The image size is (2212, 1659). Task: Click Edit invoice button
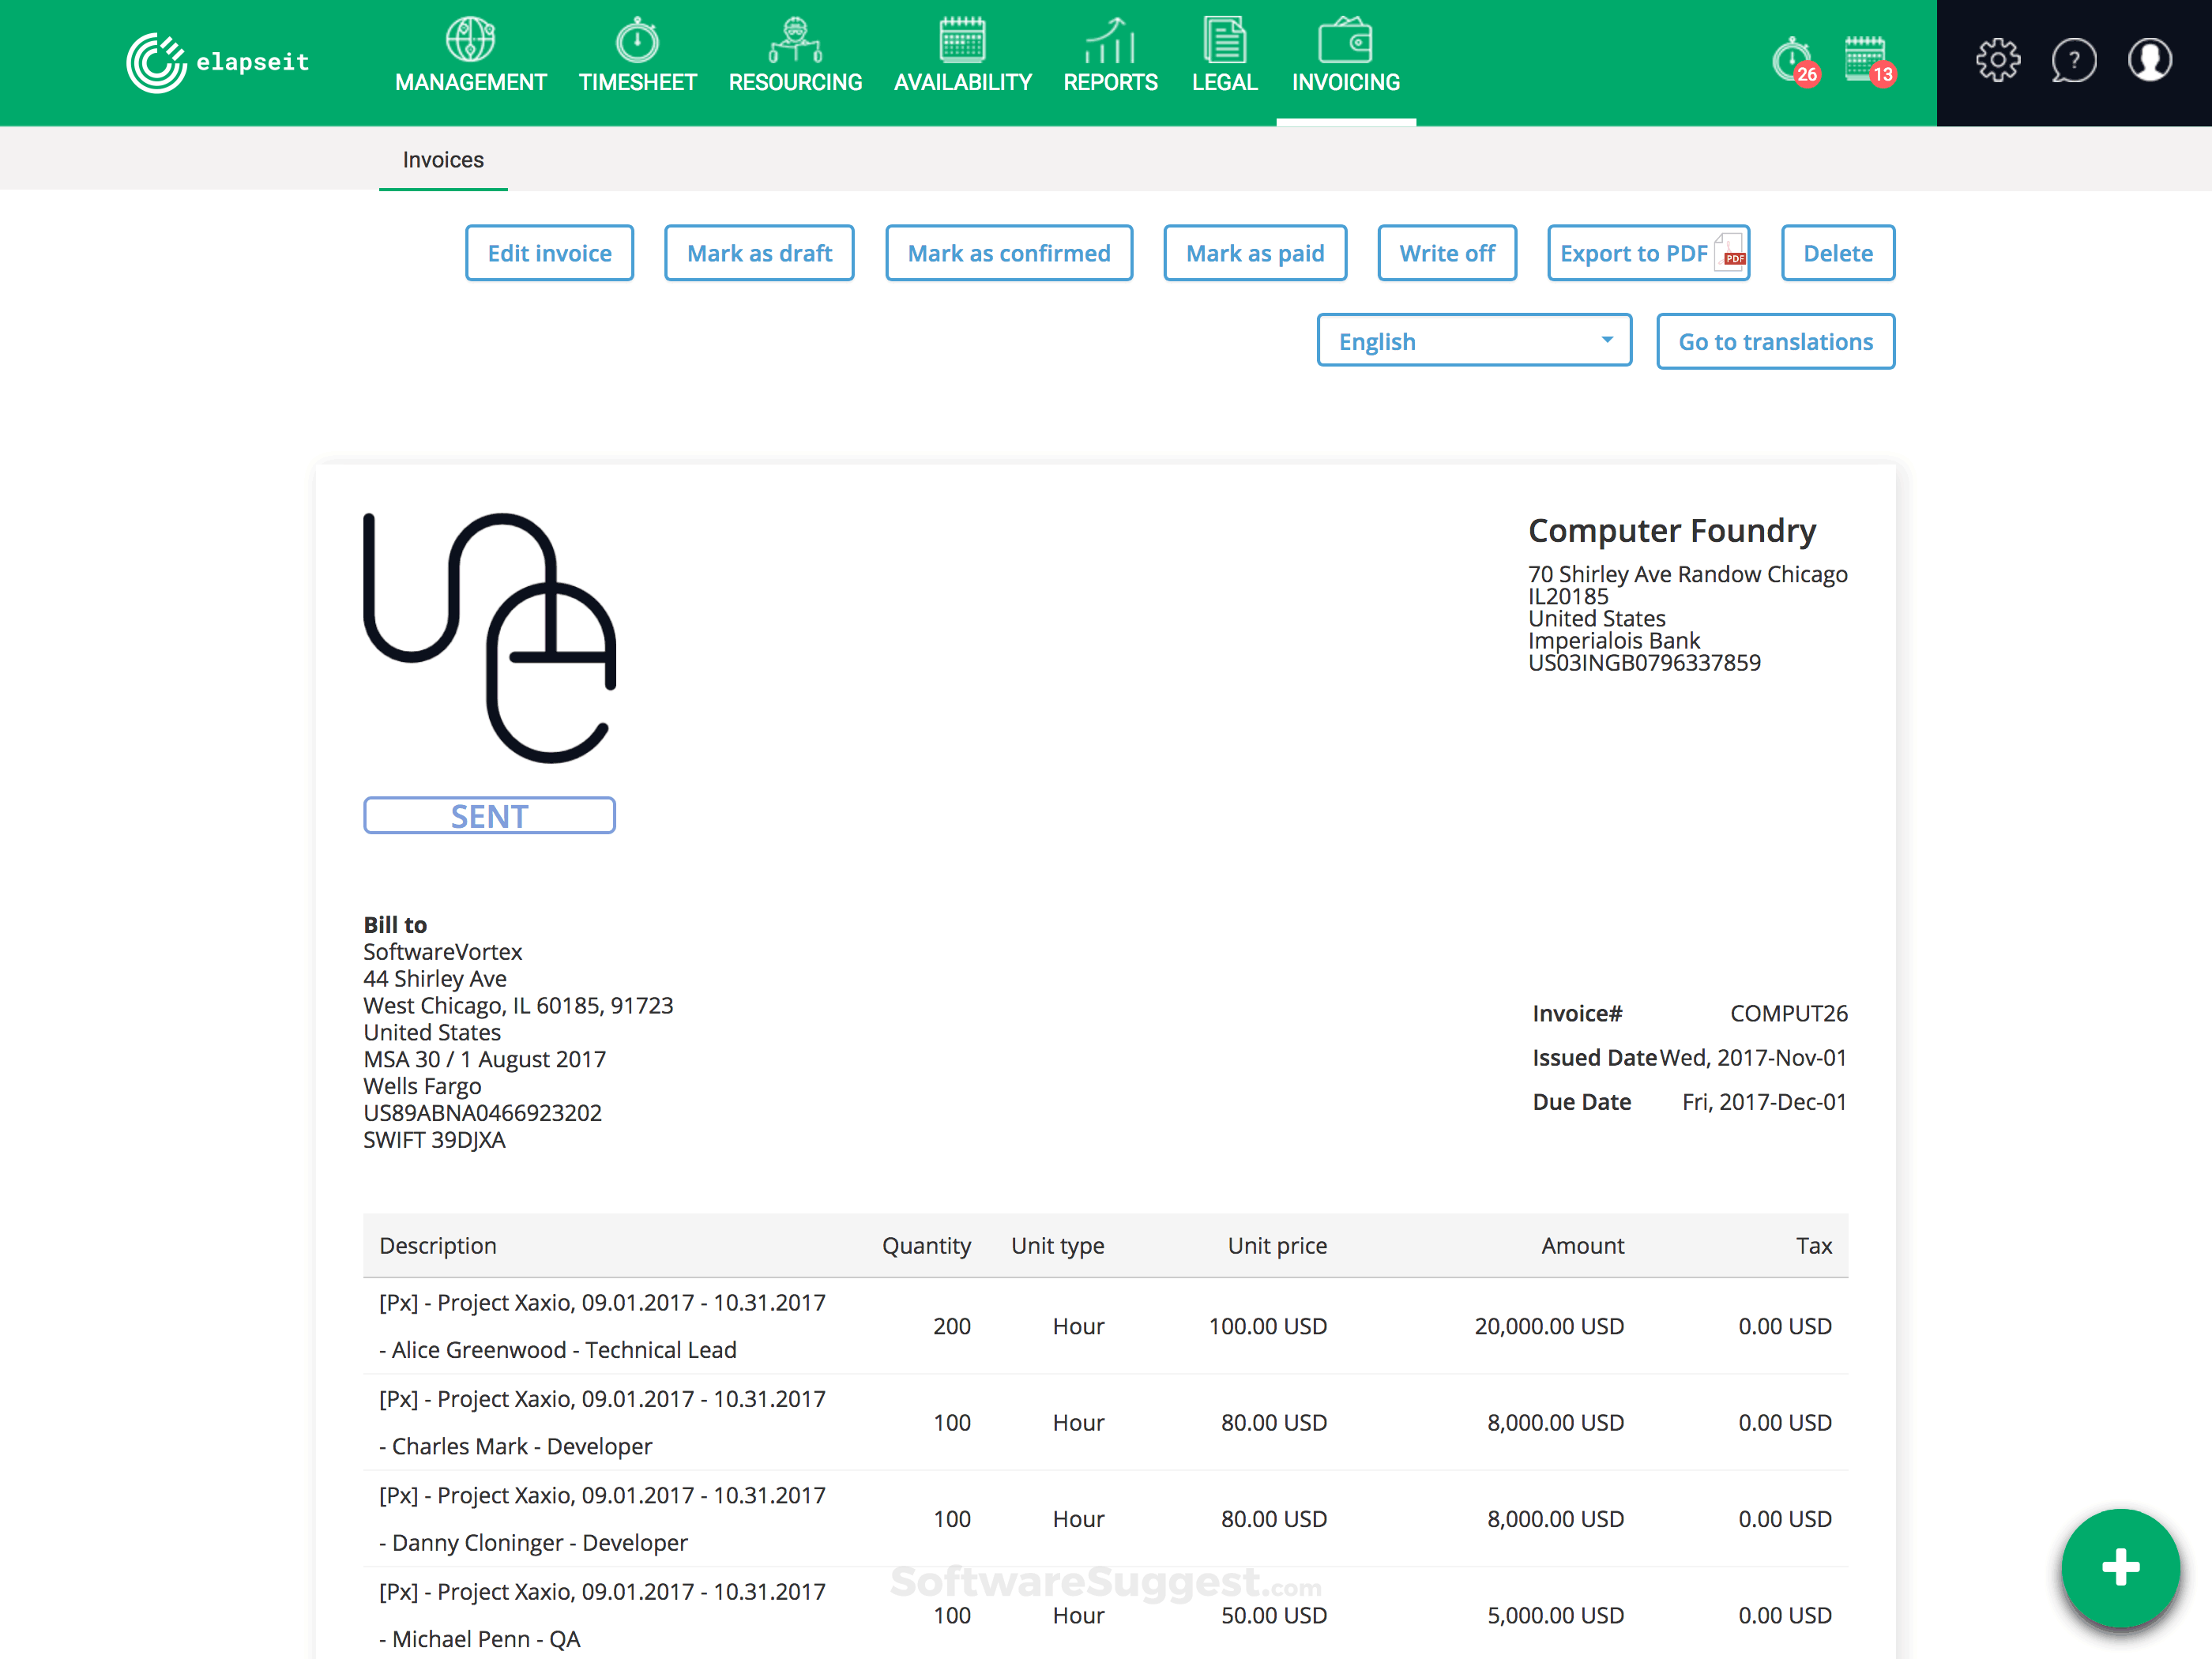pyautogui.click(x=549, y=253)
